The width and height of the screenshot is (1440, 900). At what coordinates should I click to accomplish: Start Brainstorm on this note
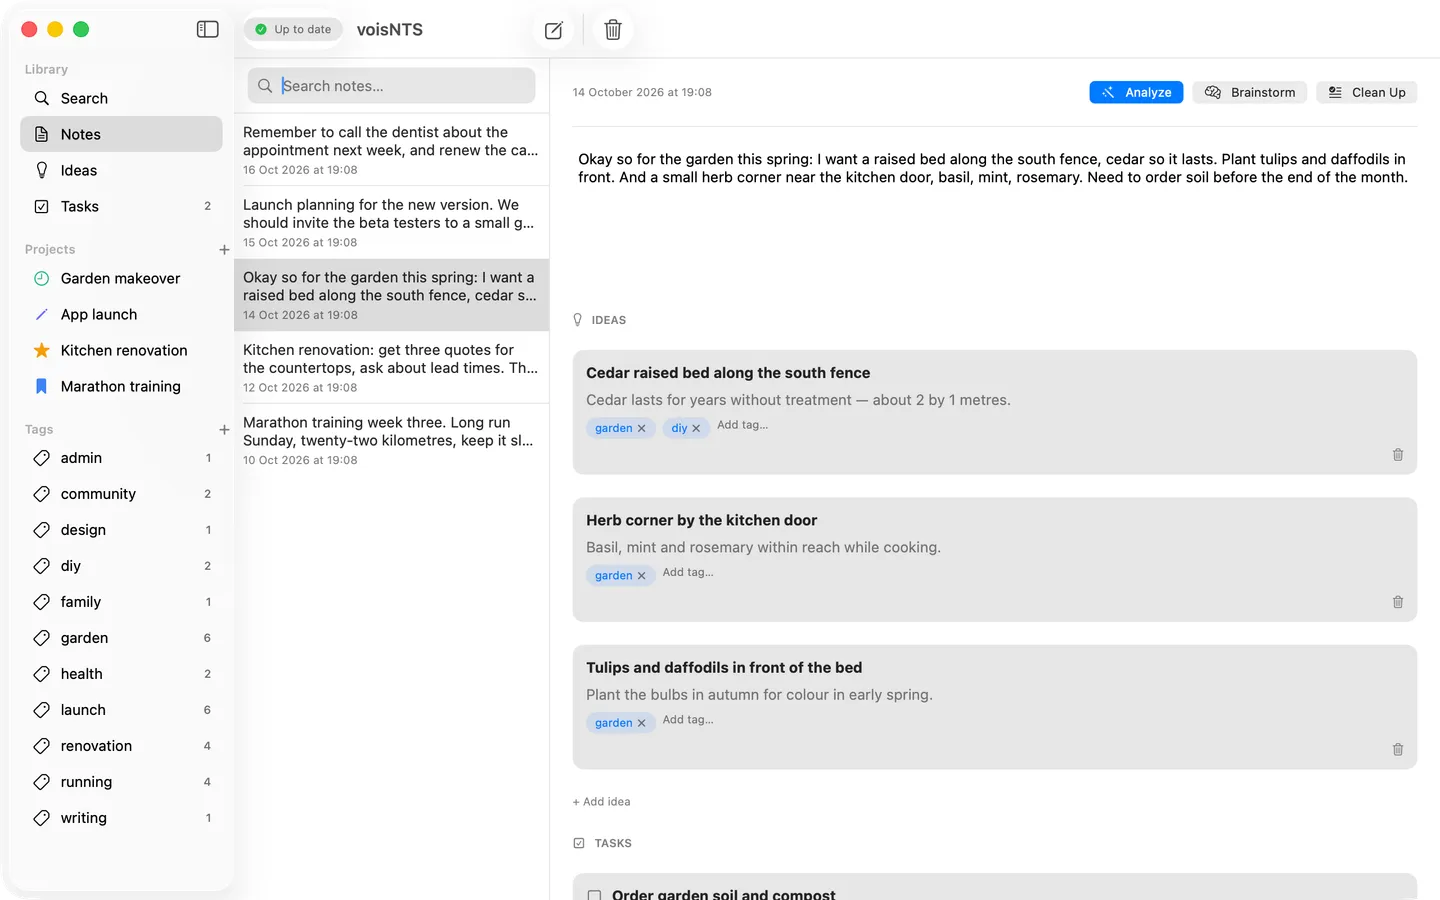[x=1250, y=92]
